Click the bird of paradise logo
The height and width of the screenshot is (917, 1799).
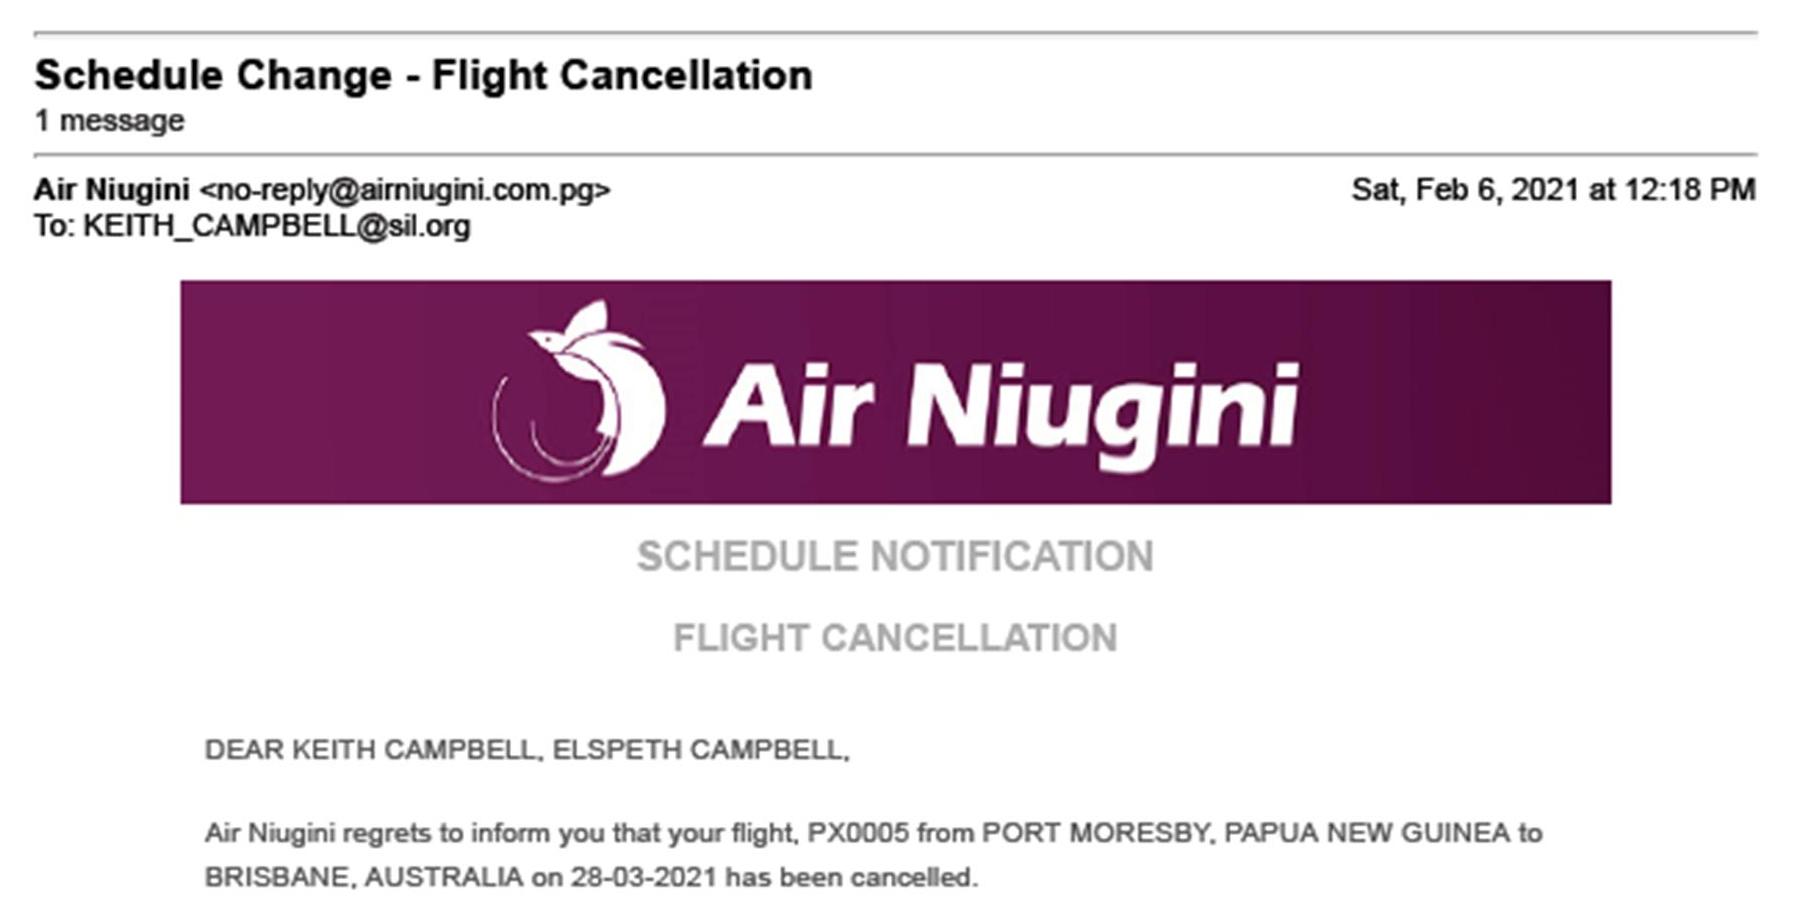click(x=580, y=391)
